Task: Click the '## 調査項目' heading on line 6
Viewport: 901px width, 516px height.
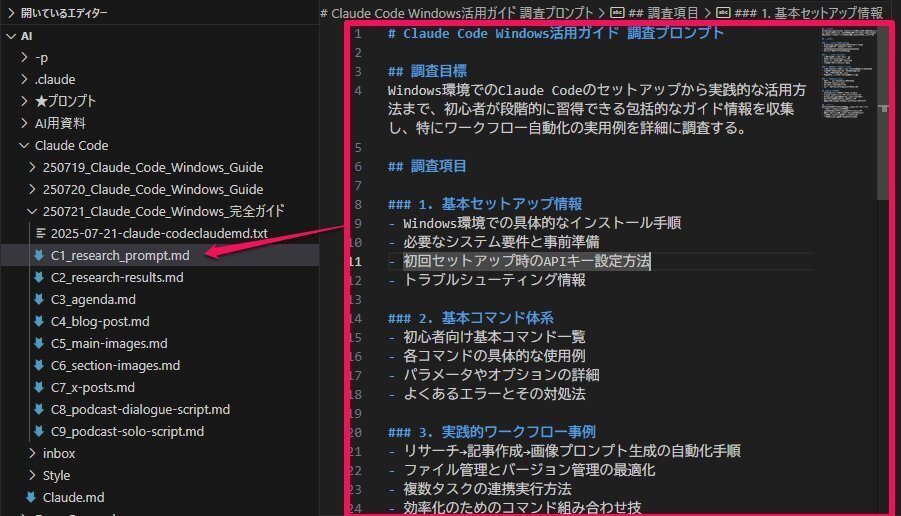Action: pyautogui.click(x=427, y=166)
